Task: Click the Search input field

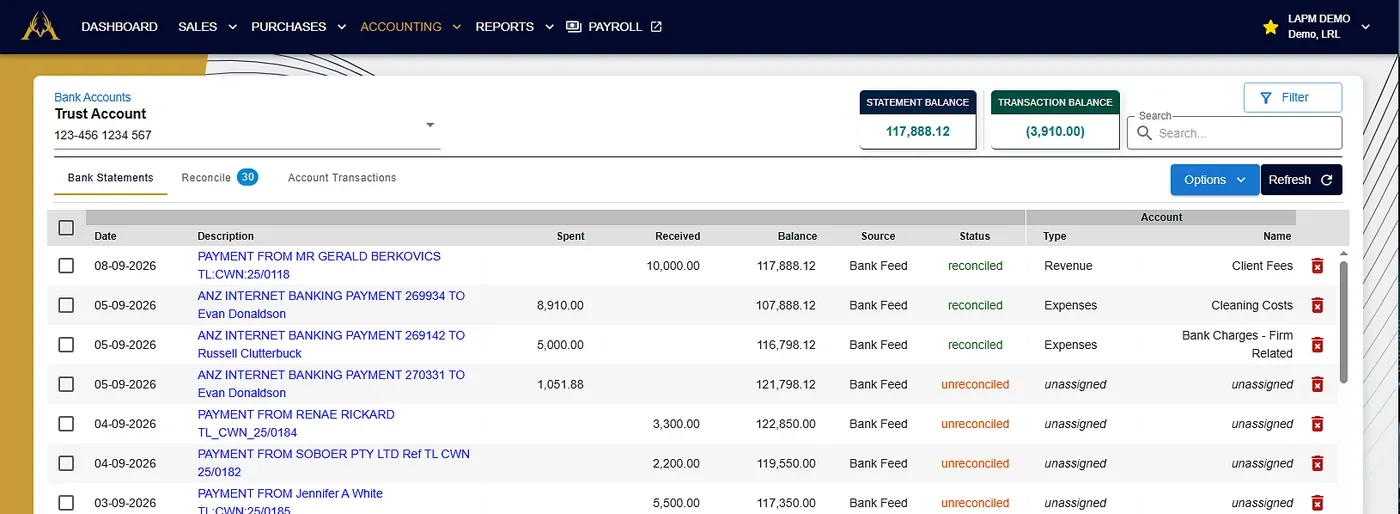Action: pyautogui.click(x=1234, y=133)
